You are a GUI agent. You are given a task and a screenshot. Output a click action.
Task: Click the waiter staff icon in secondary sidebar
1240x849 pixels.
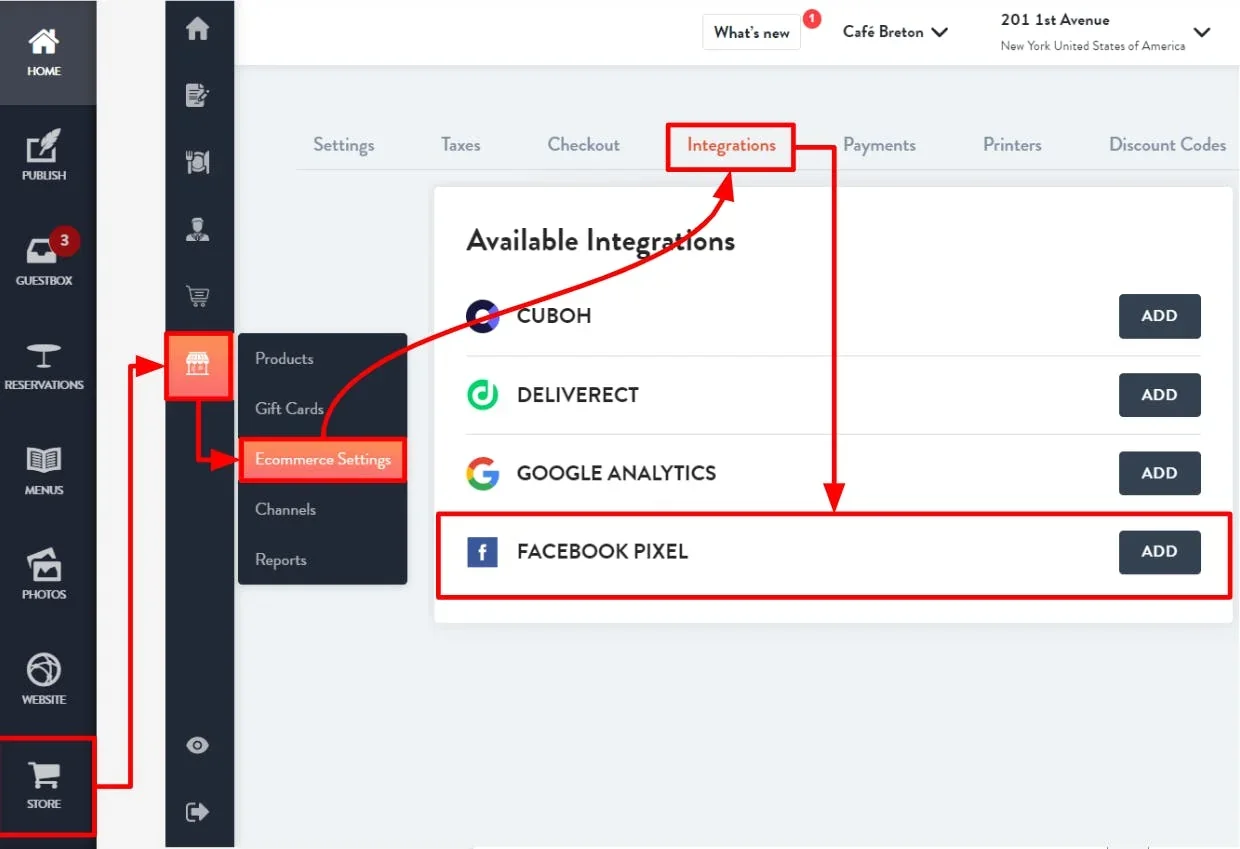pos(198,230)
